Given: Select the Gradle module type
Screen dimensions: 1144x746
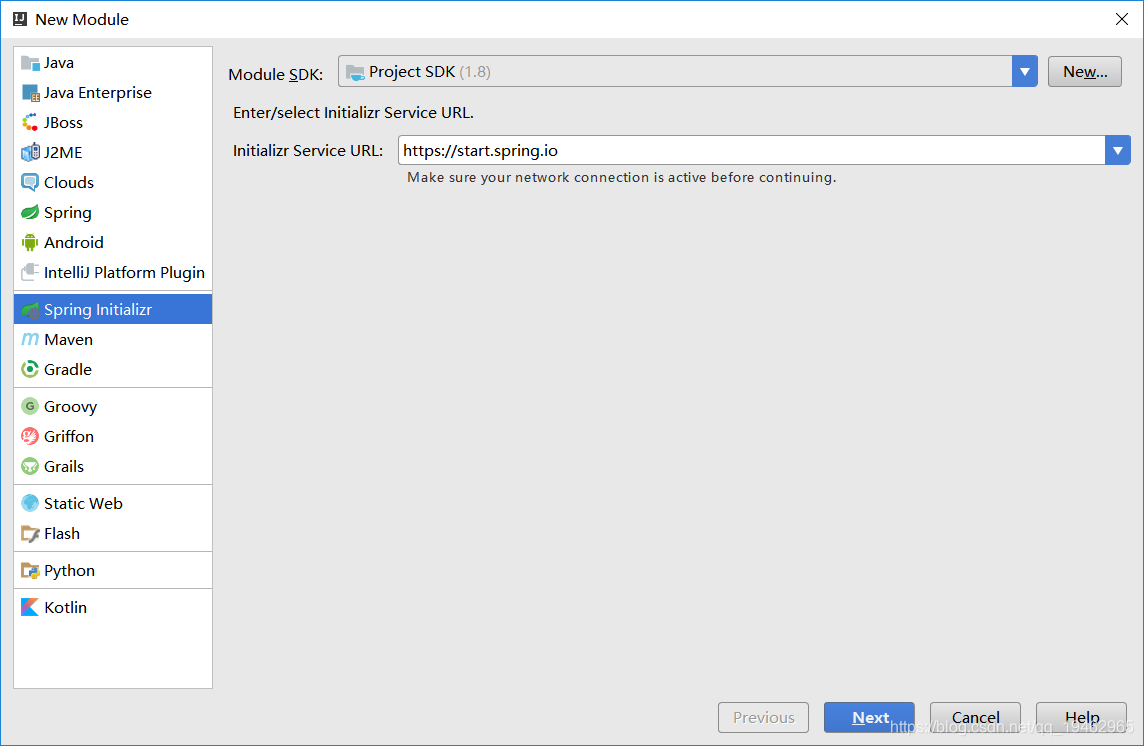Looking at the screenshot, I should (113, 369).
